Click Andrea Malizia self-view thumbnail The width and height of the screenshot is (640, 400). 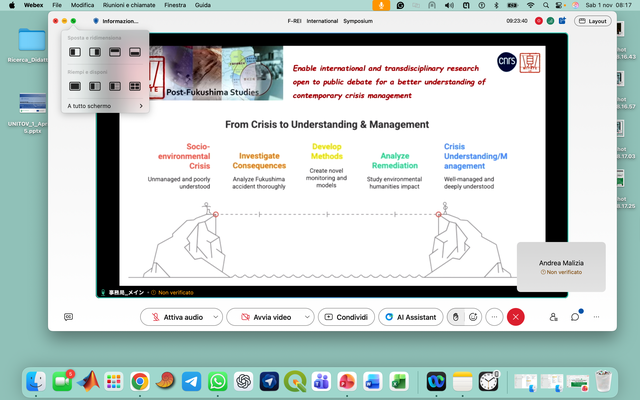click(561, 267)
